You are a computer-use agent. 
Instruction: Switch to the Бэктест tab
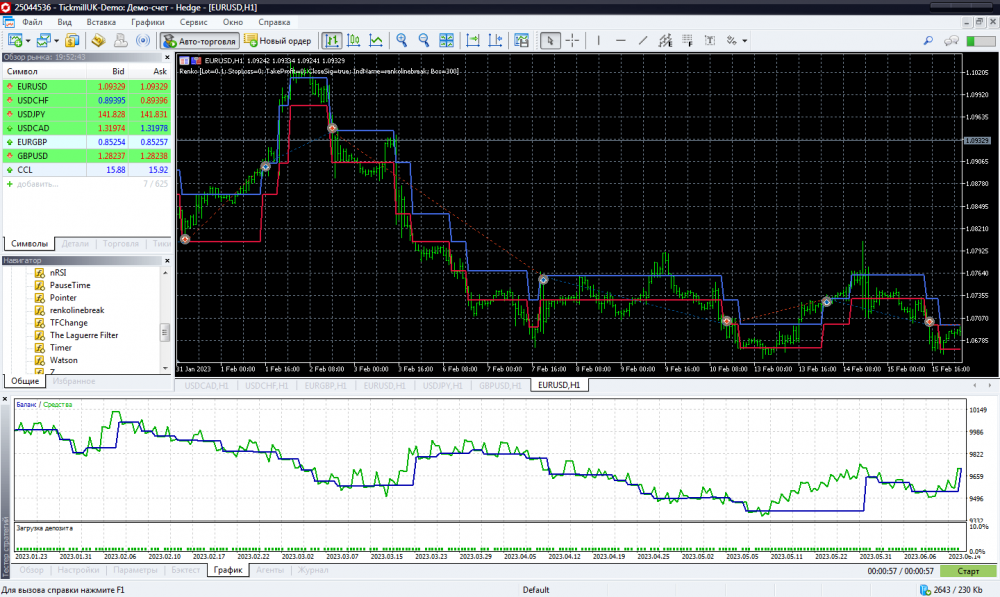click(x=186, y=570)
